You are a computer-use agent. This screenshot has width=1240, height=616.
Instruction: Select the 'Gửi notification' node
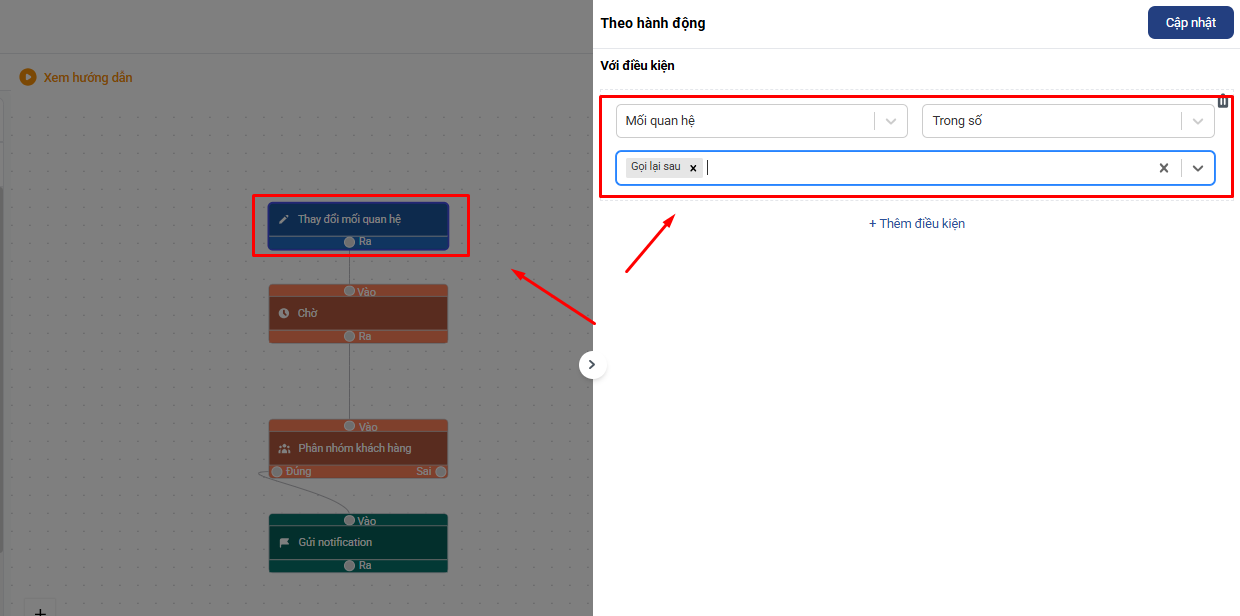(358, 542)
